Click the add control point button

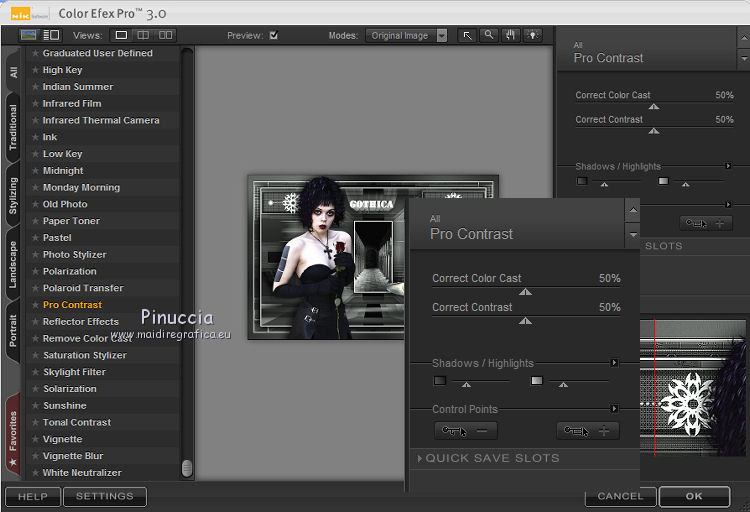588,431
